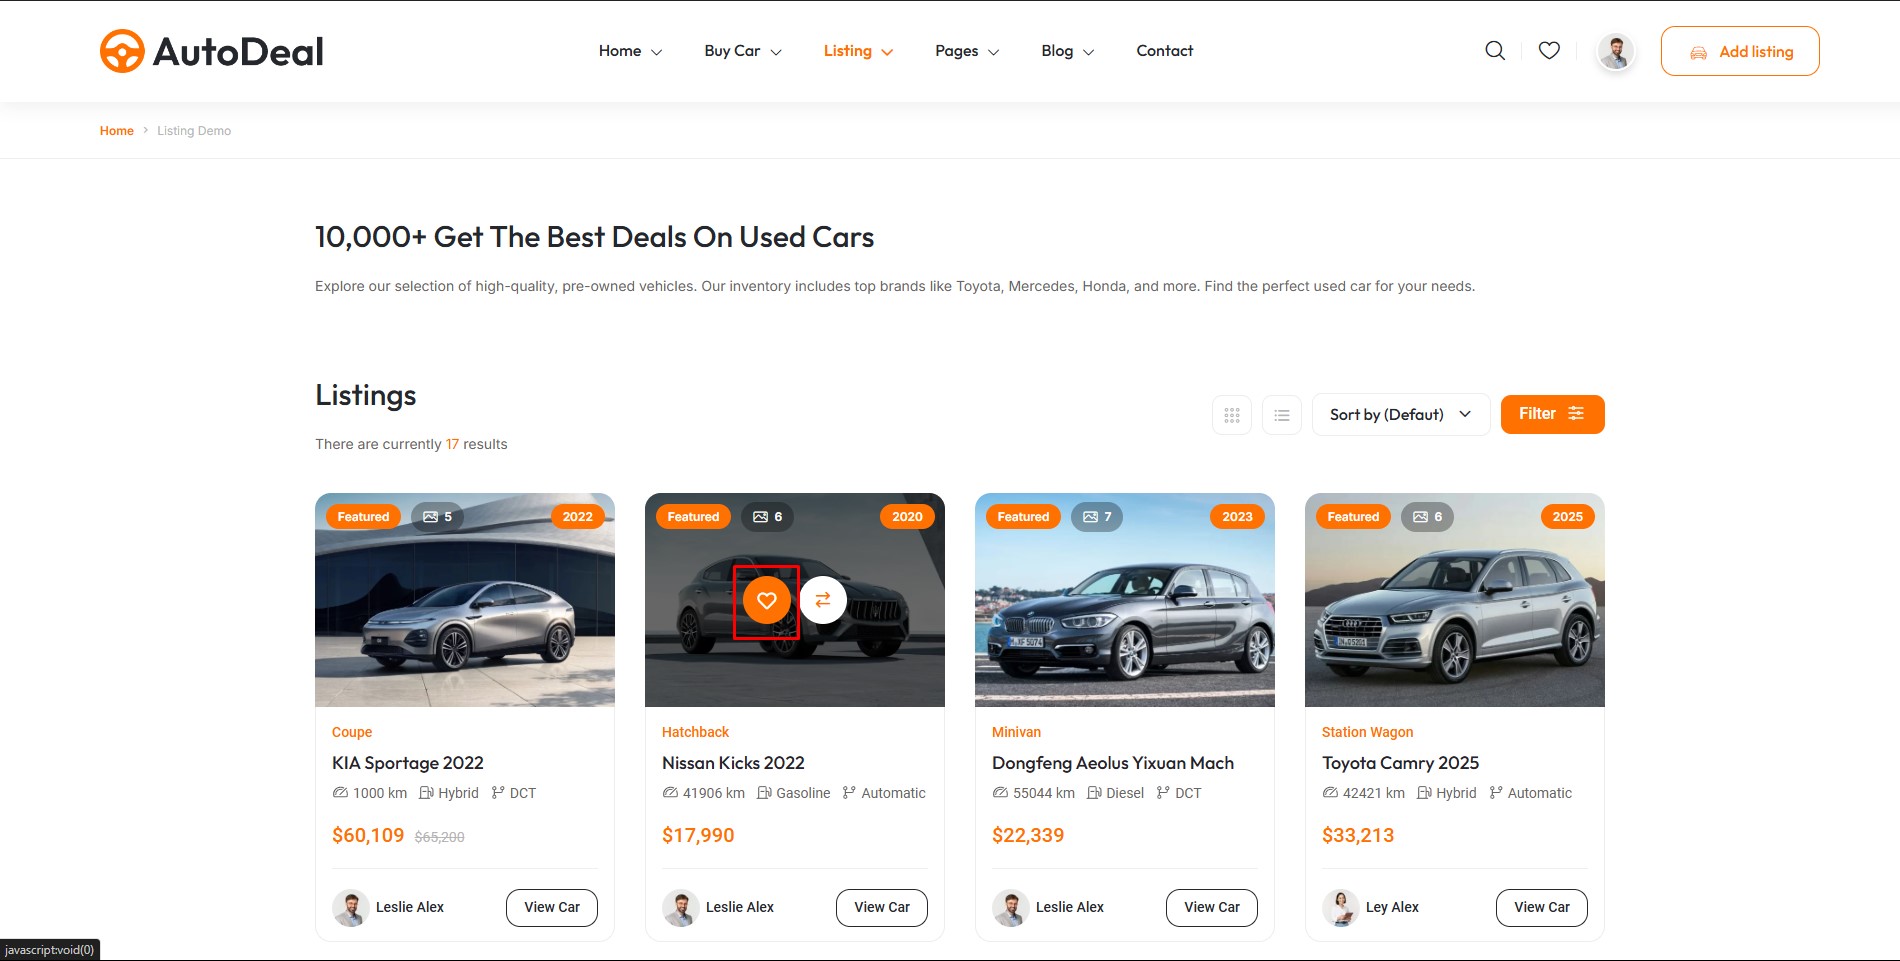The image size is (1900, 961).
Task: Click the Listing Demo breadcrumb text
Action: pos(194,131)
